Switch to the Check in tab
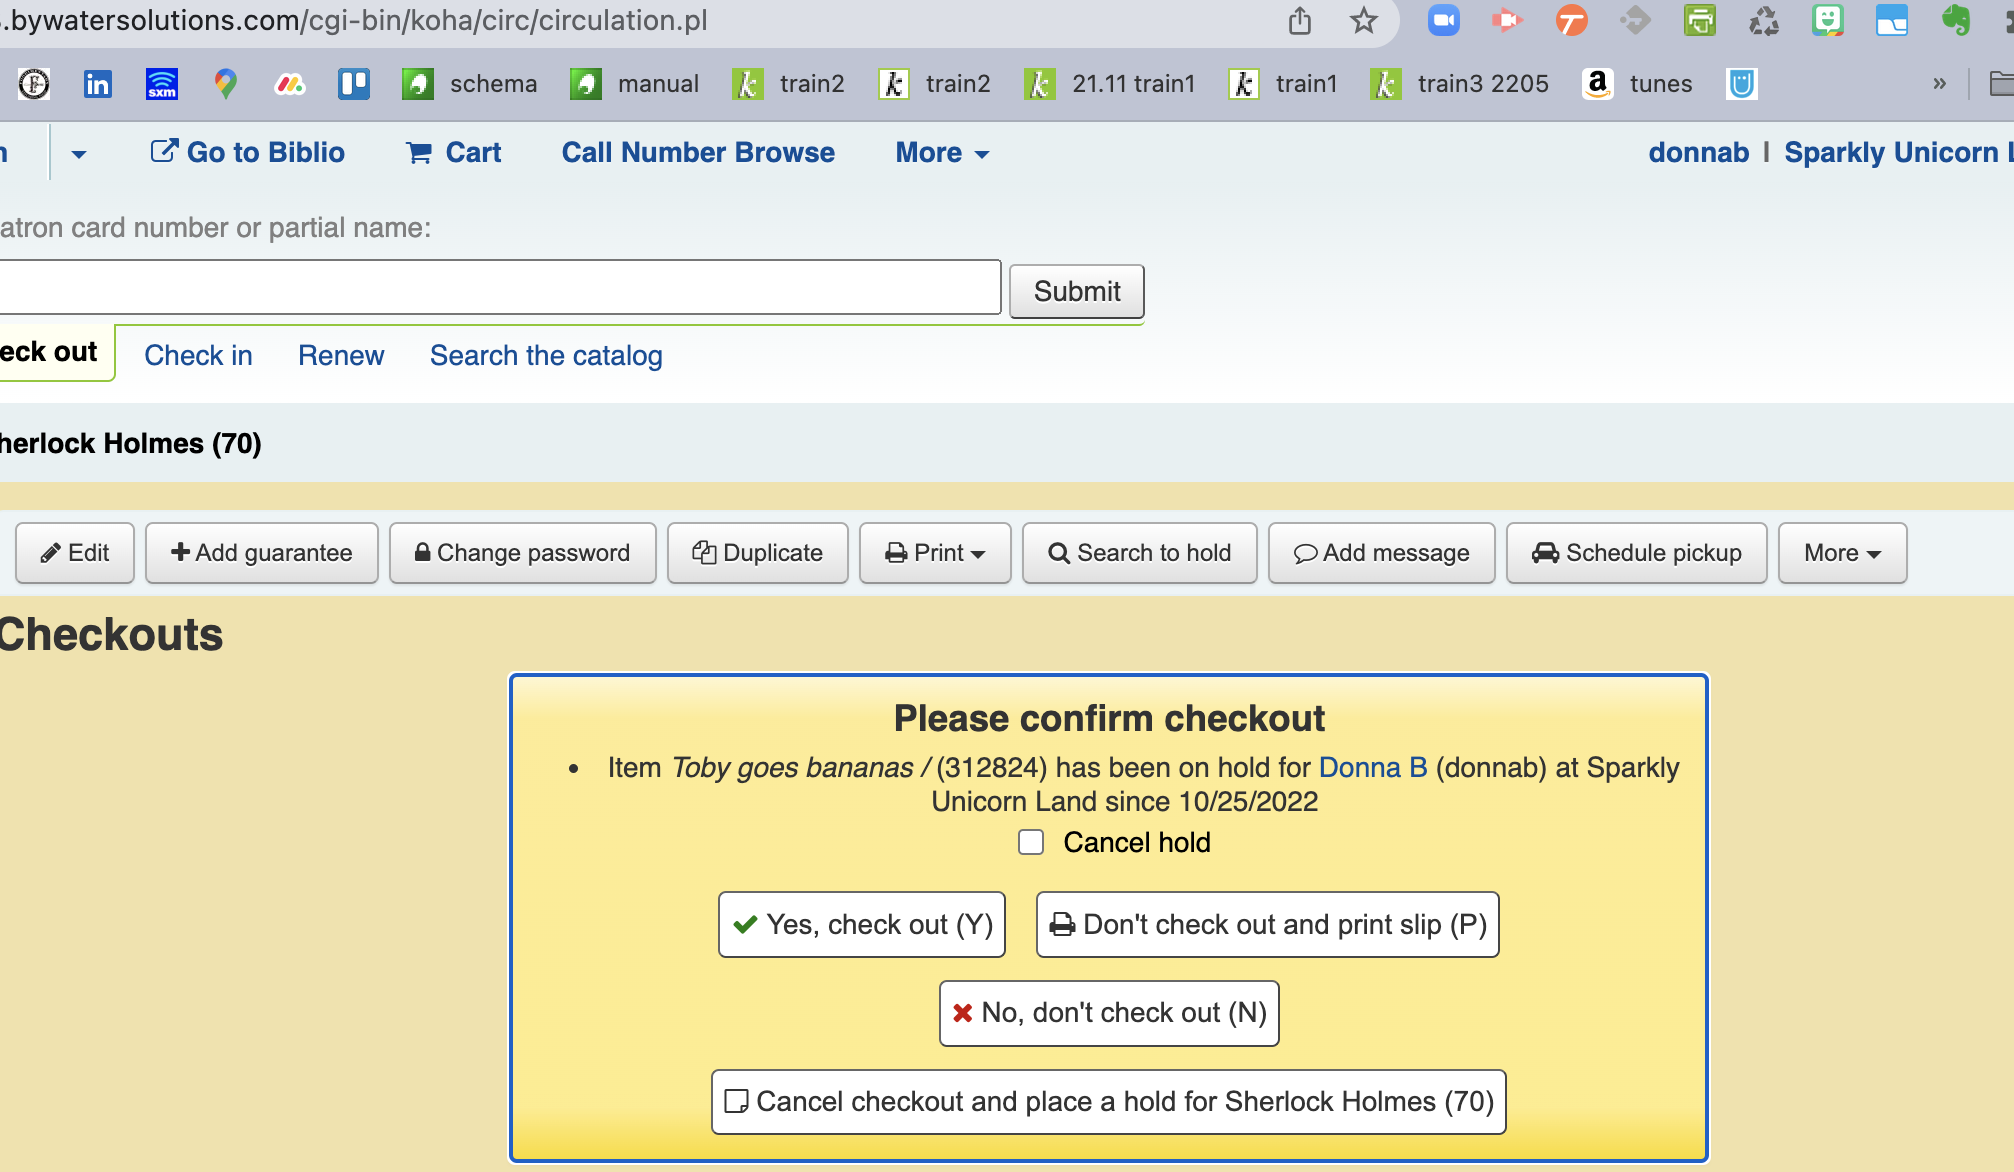 pos(198,355)
